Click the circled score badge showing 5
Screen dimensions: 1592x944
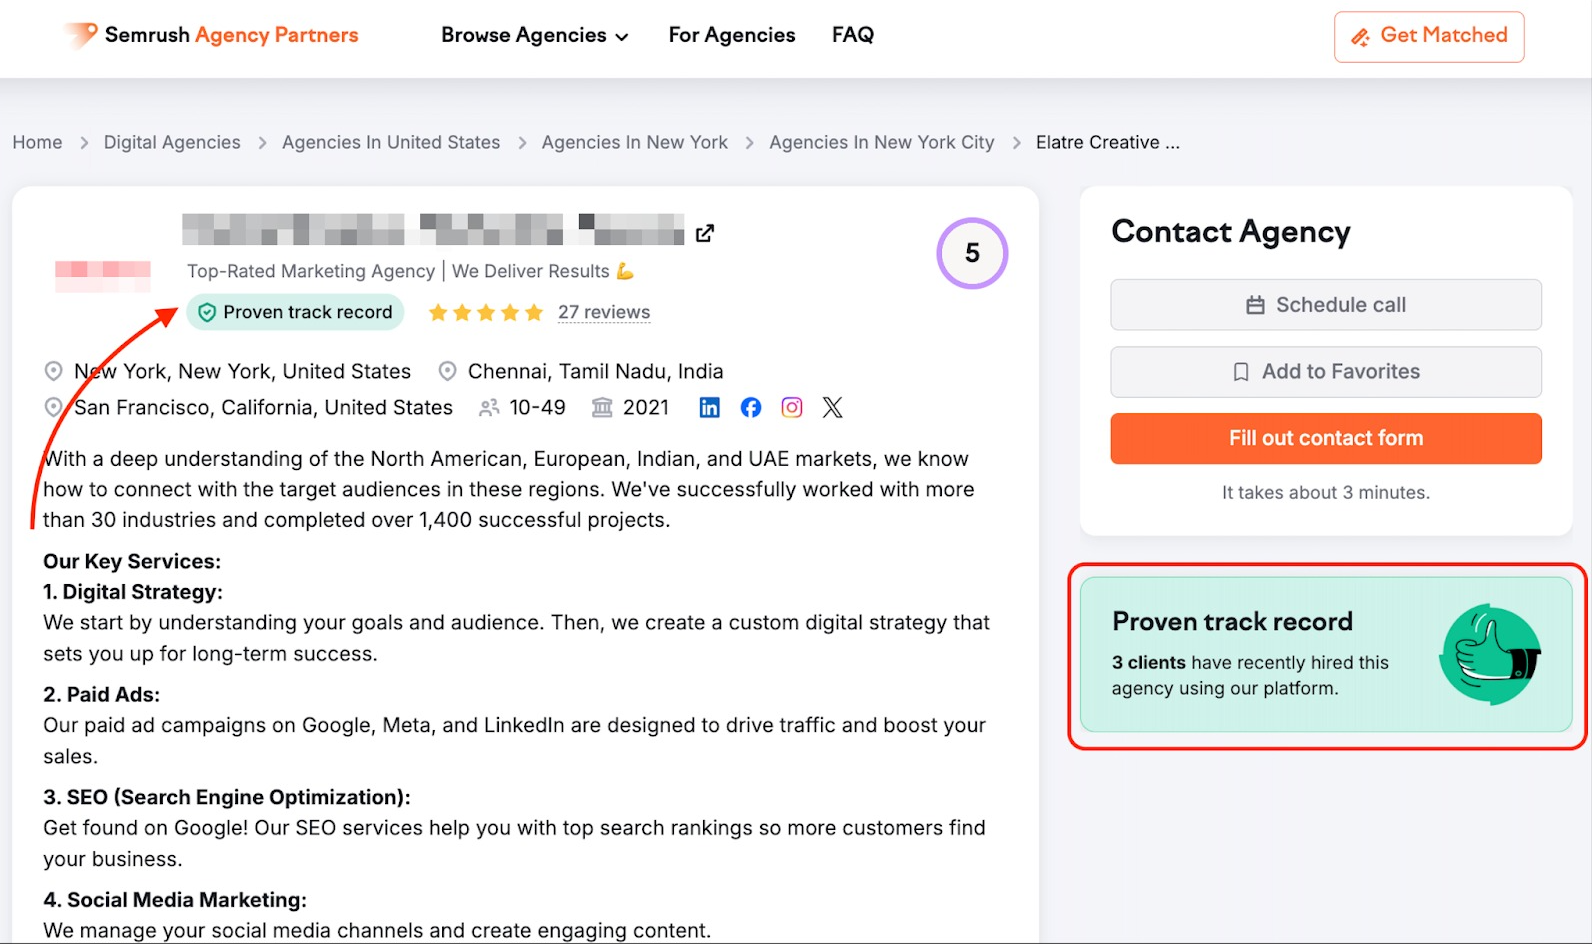click(971, 253)
